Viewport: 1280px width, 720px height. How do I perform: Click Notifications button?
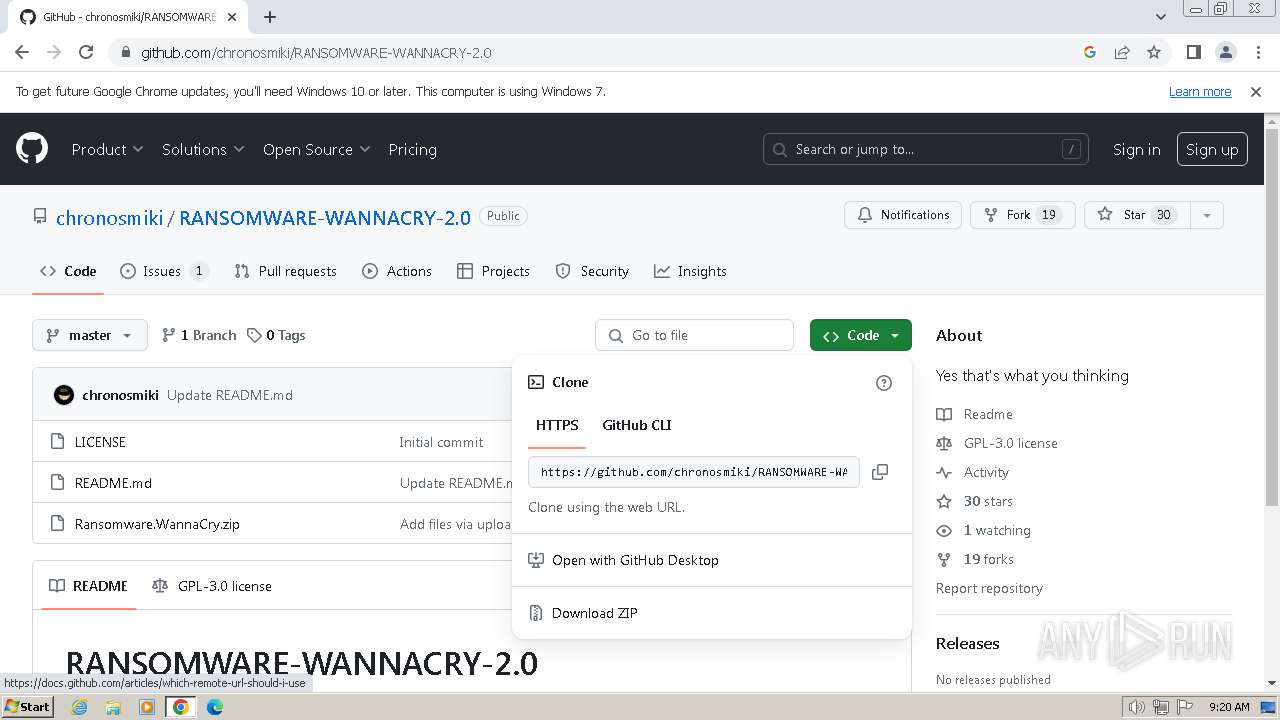[903, 215]
